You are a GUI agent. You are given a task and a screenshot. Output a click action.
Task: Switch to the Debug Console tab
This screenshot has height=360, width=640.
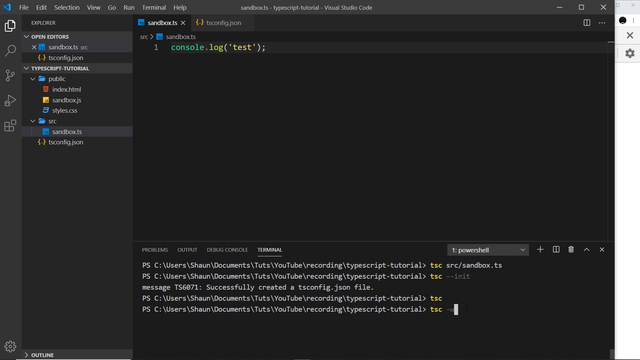point(227,250)
